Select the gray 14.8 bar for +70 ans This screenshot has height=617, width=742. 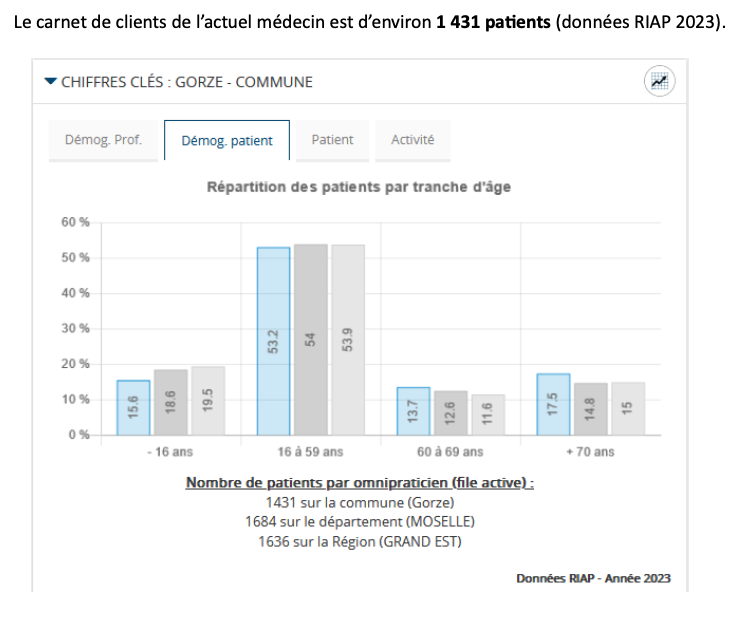(x=591, y=409)
